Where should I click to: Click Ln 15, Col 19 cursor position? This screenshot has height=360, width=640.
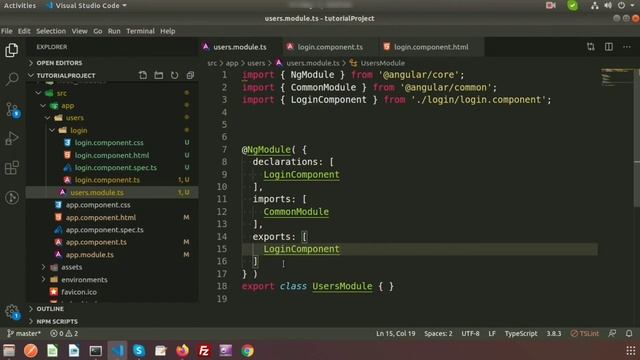396,333
